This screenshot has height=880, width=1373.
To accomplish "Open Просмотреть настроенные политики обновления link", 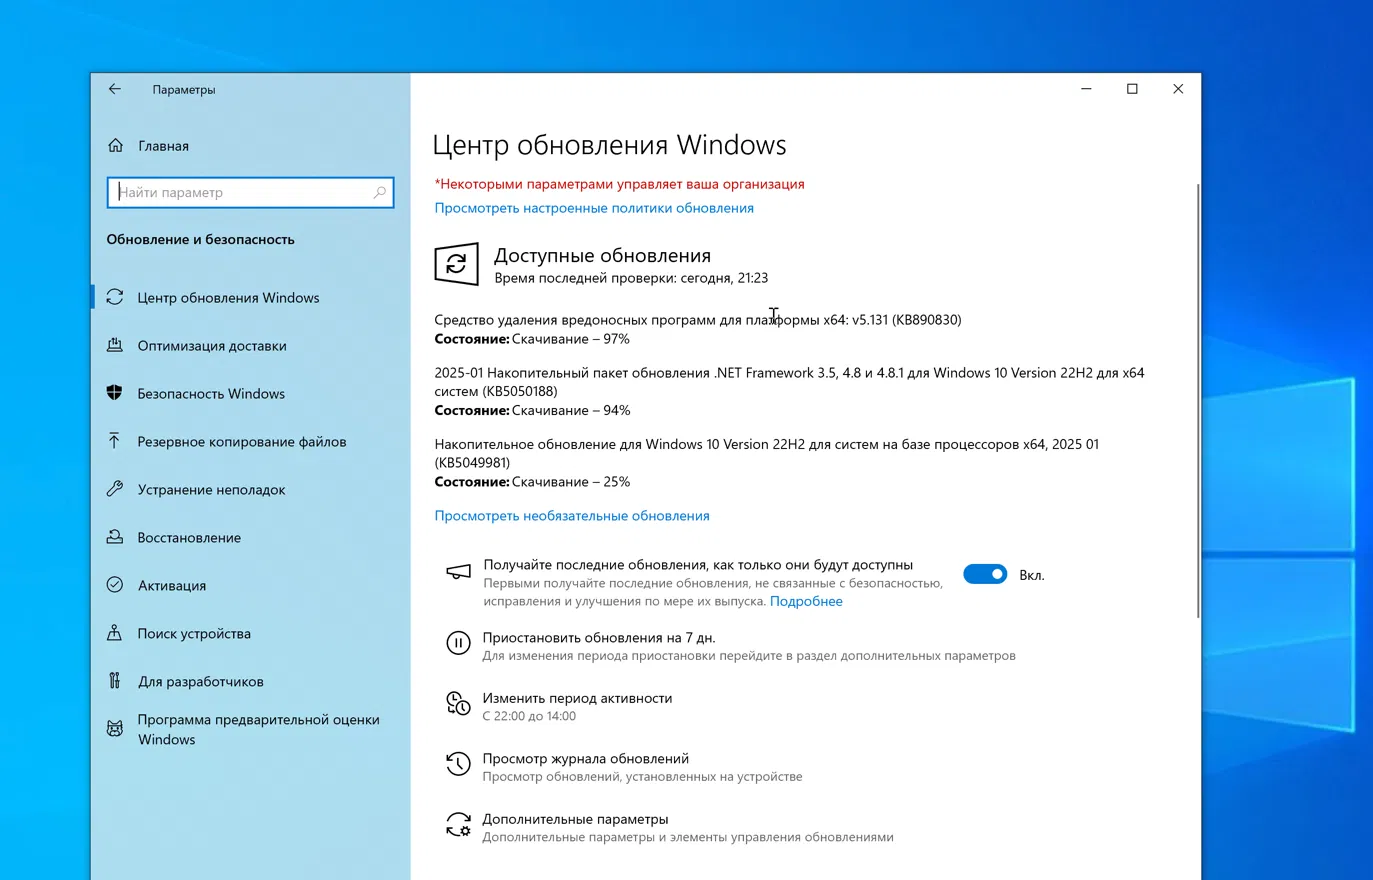I will coord(594,208).
